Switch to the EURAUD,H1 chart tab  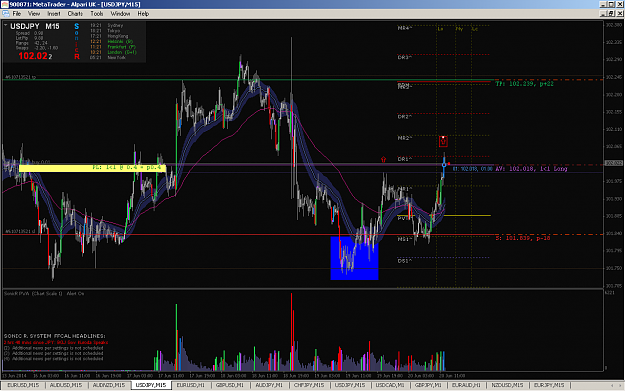click(x=466, y=385)
